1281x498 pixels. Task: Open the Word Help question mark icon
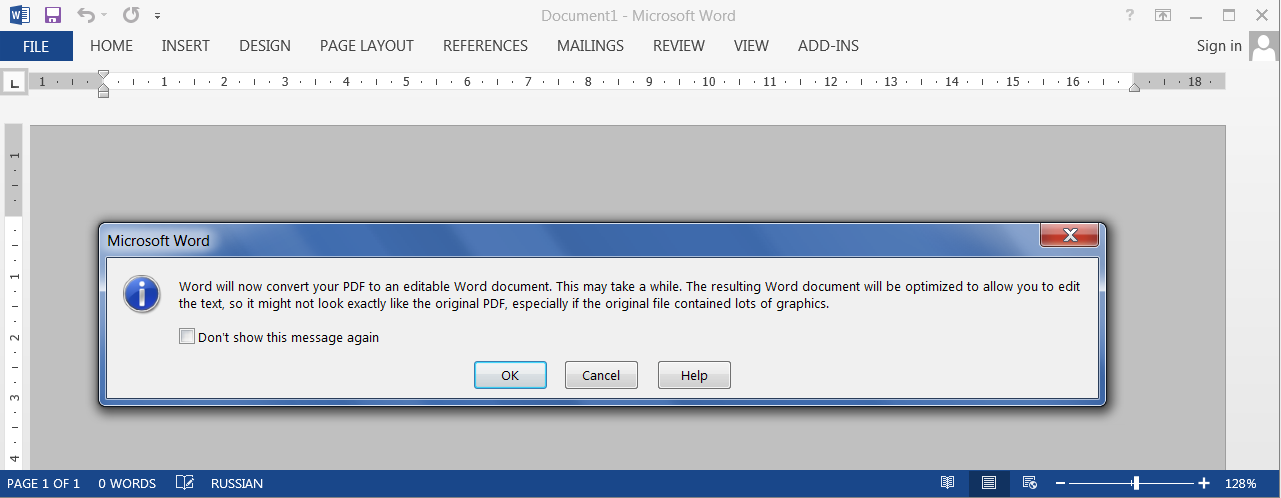(x=1129, y=15)
